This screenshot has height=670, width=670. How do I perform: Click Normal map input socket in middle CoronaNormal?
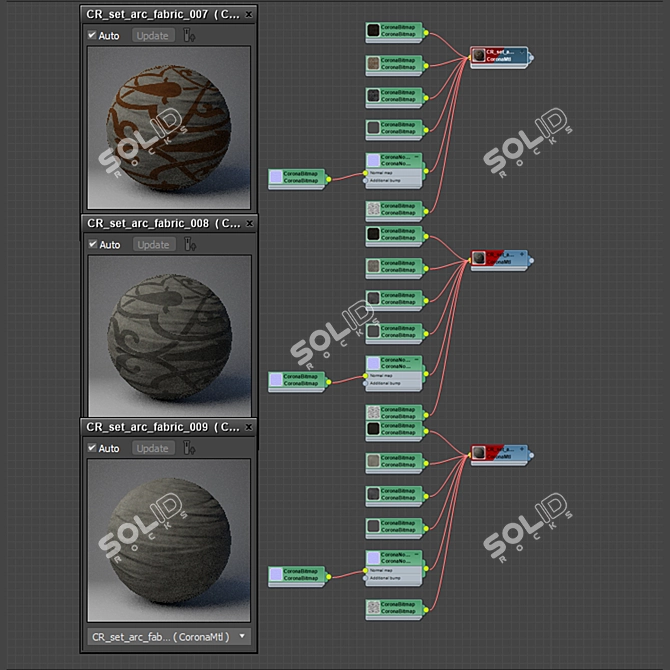pos(365,376)
